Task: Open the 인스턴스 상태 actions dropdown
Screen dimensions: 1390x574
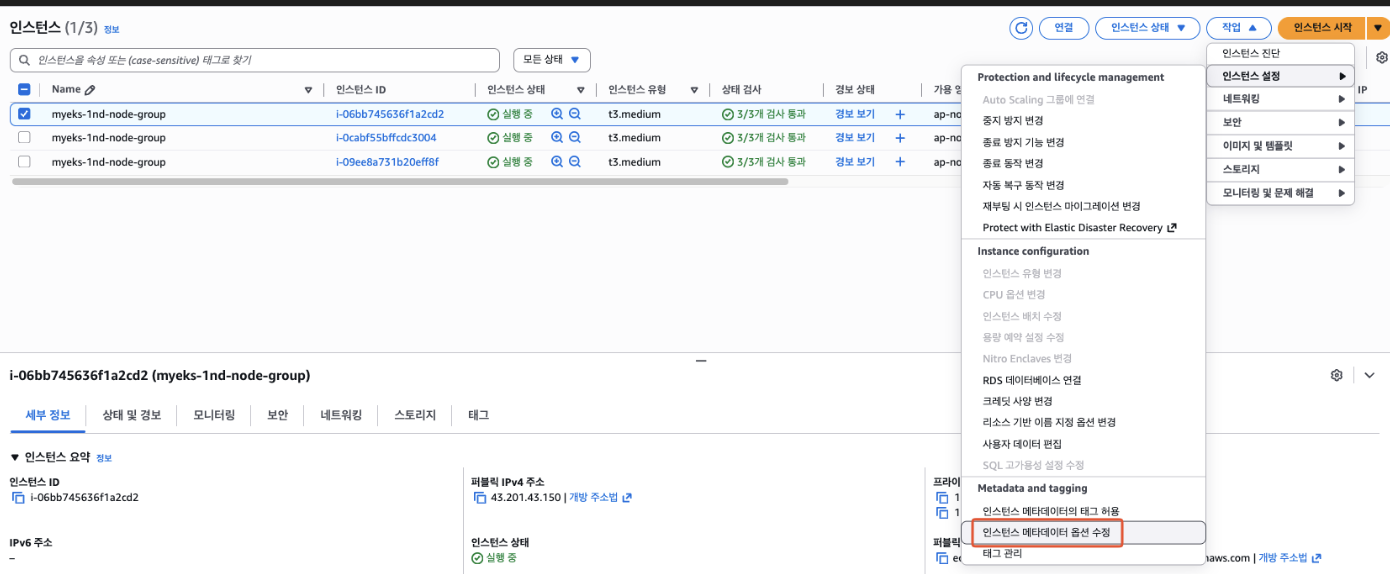Action: [1147, 28]
